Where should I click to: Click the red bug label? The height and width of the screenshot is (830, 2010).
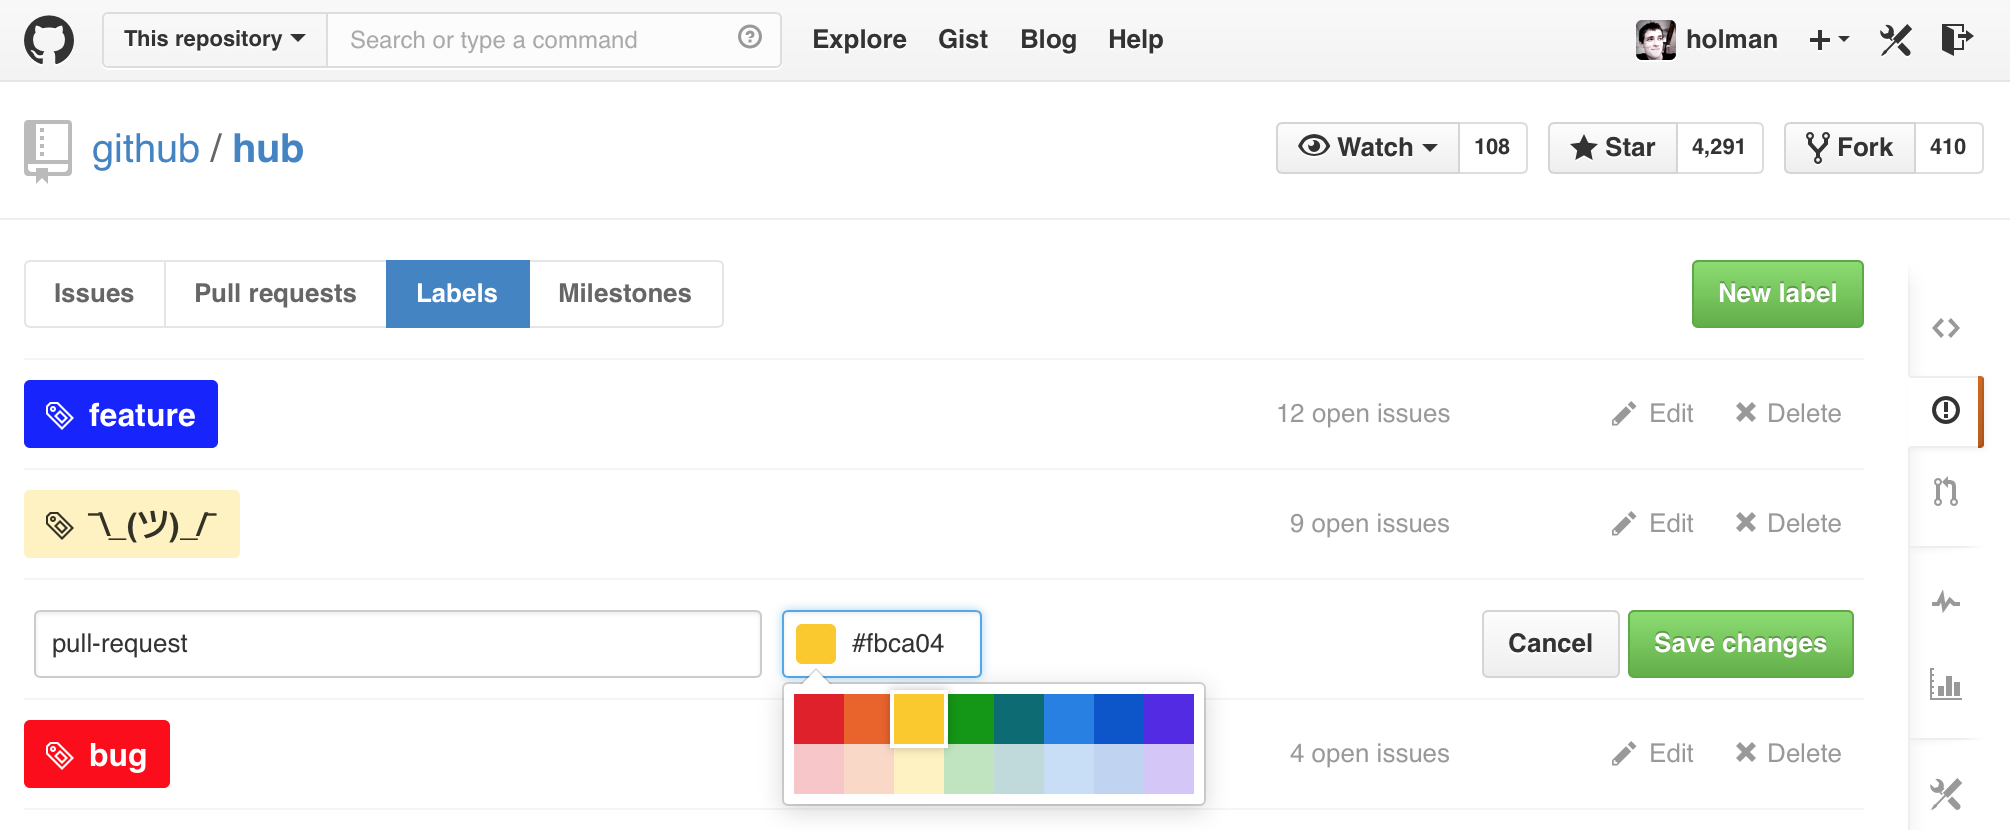tap(97, 754)
